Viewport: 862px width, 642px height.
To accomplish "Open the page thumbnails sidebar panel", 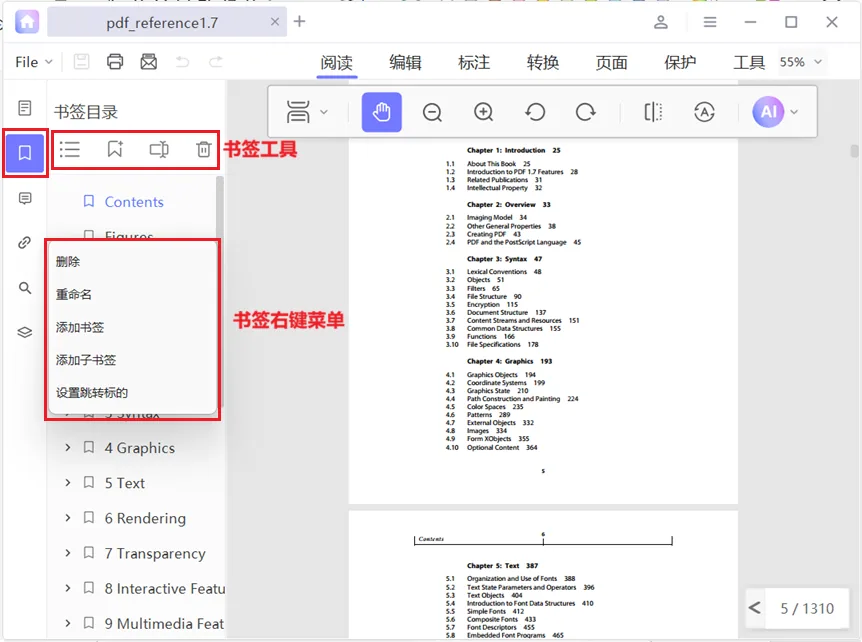I will point(25,108).
